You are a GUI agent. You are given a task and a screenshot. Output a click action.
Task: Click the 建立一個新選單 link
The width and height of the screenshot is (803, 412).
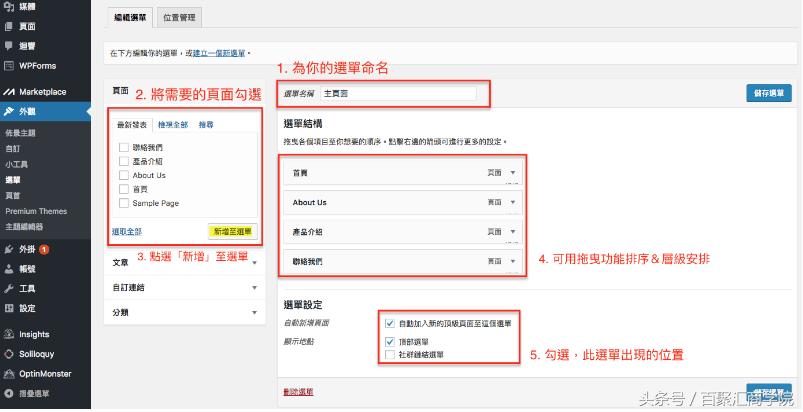[x=219, y=53]
